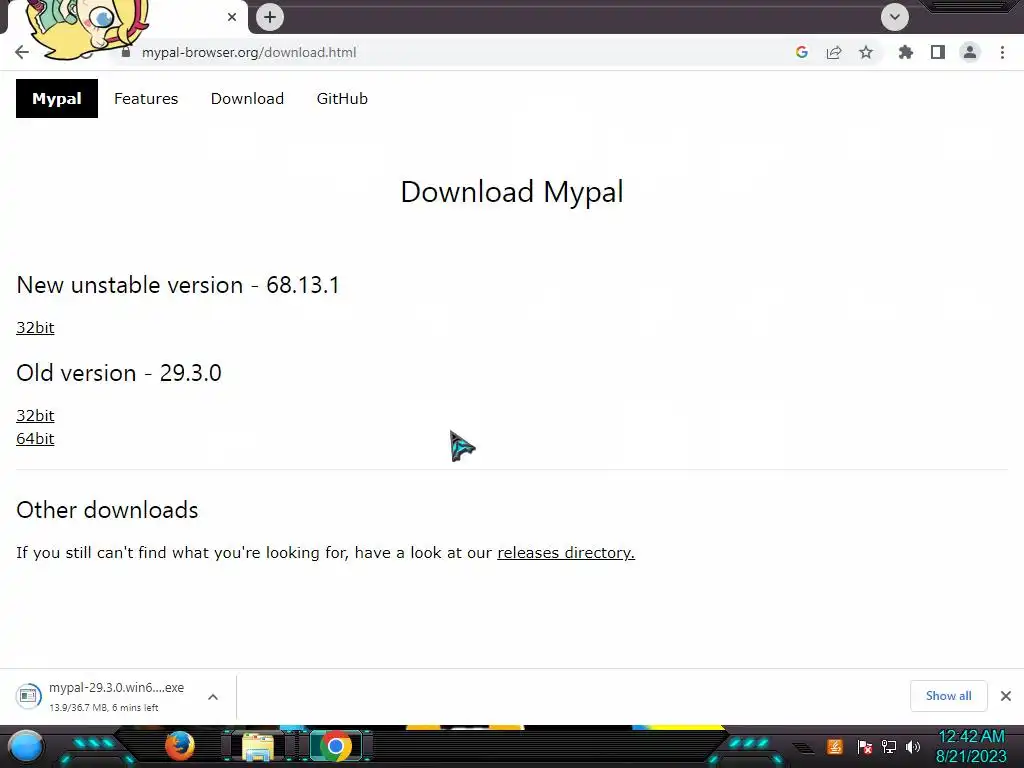Open Chrome's three-dot menu

pos(1002,52)
